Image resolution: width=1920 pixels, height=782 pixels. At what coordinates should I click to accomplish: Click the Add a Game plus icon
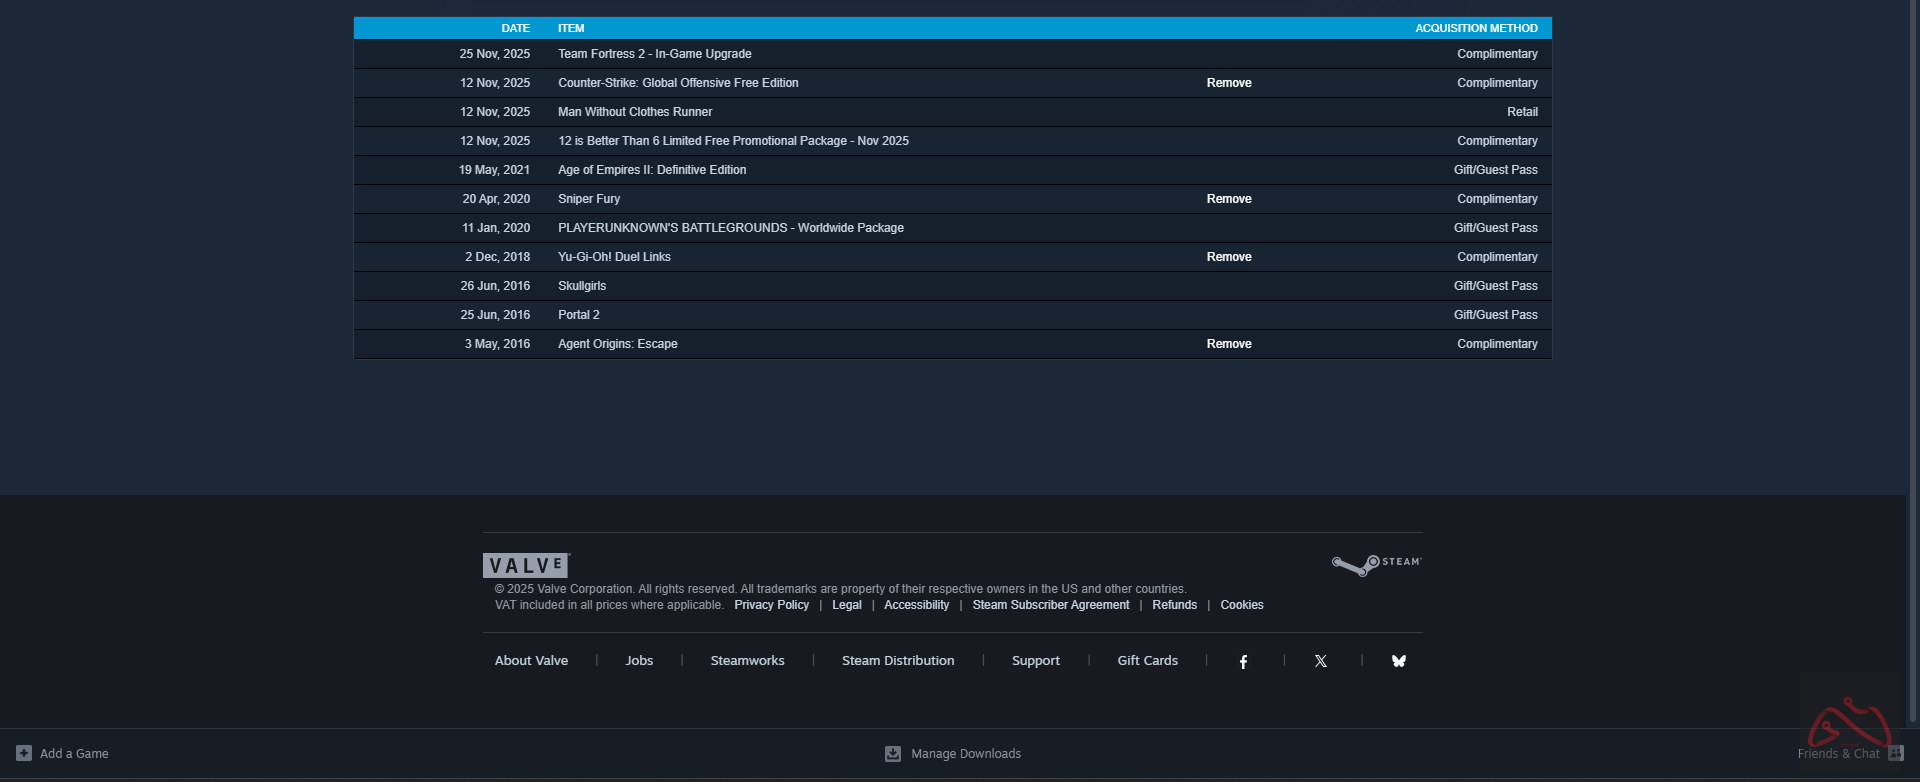24,754
